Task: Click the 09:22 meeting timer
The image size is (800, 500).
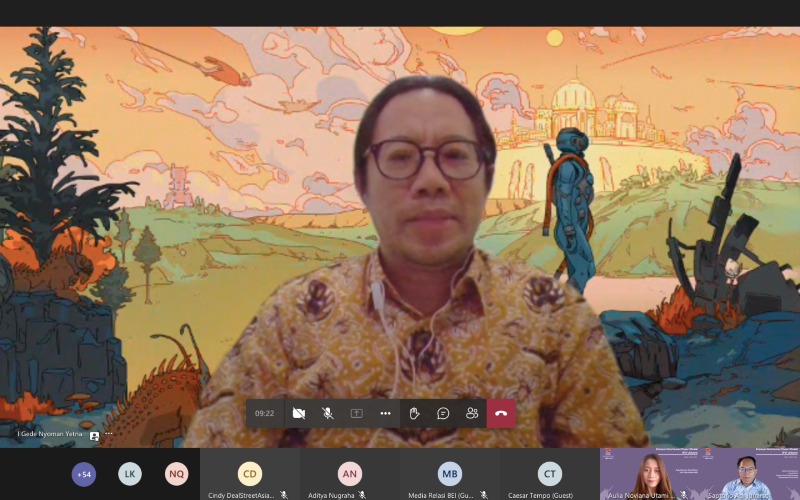Action: click(x=264, y=413)
